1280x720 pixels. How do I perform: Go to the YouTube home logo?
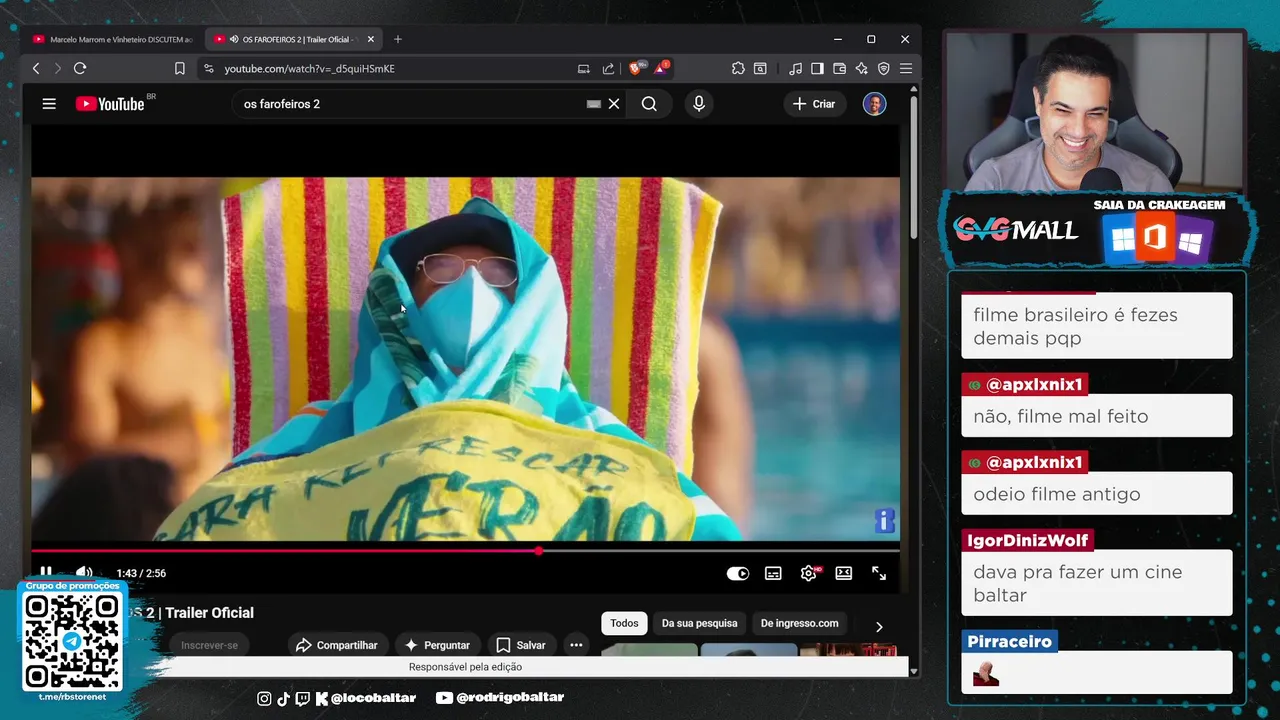pyautogui.click(x=110, y=104)
